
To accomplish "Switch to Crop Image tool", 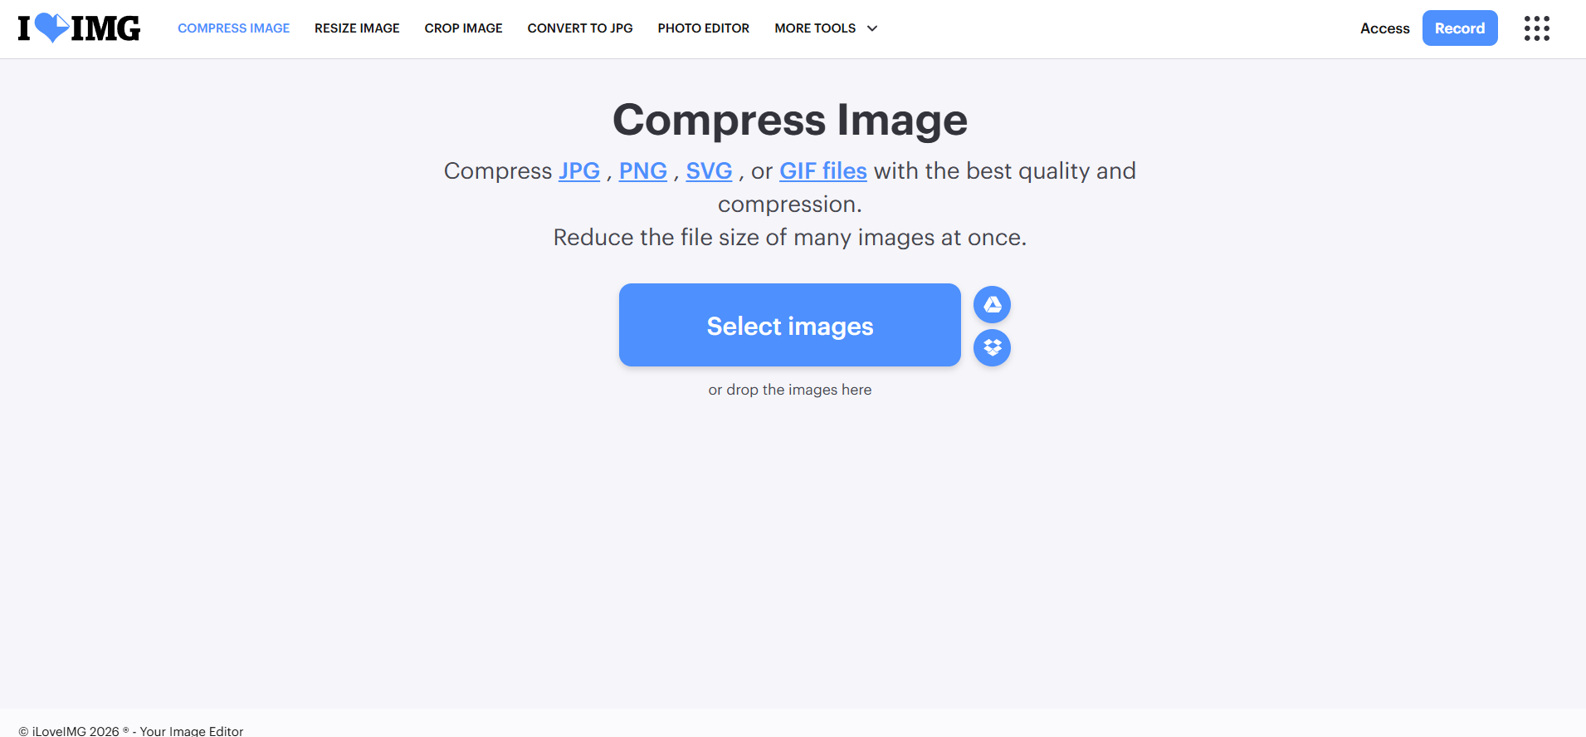I will 463,28.
